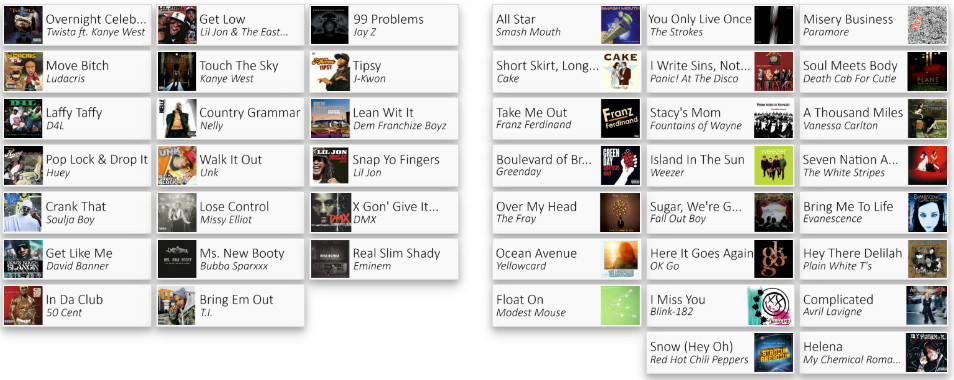Click the OK Go album cover
The height and width of the screenshot is (380, 954).
click(774, 259)
